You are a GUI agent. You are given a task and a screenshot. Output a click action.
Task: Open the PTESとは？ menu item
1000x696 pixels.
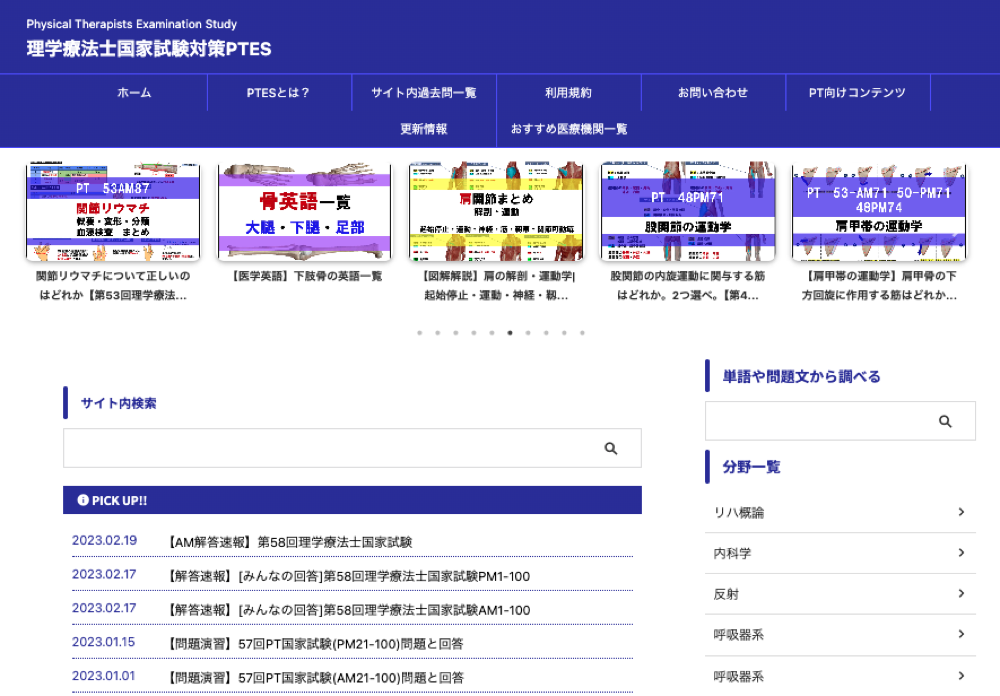pyautogui.click(x=278, y=93)
